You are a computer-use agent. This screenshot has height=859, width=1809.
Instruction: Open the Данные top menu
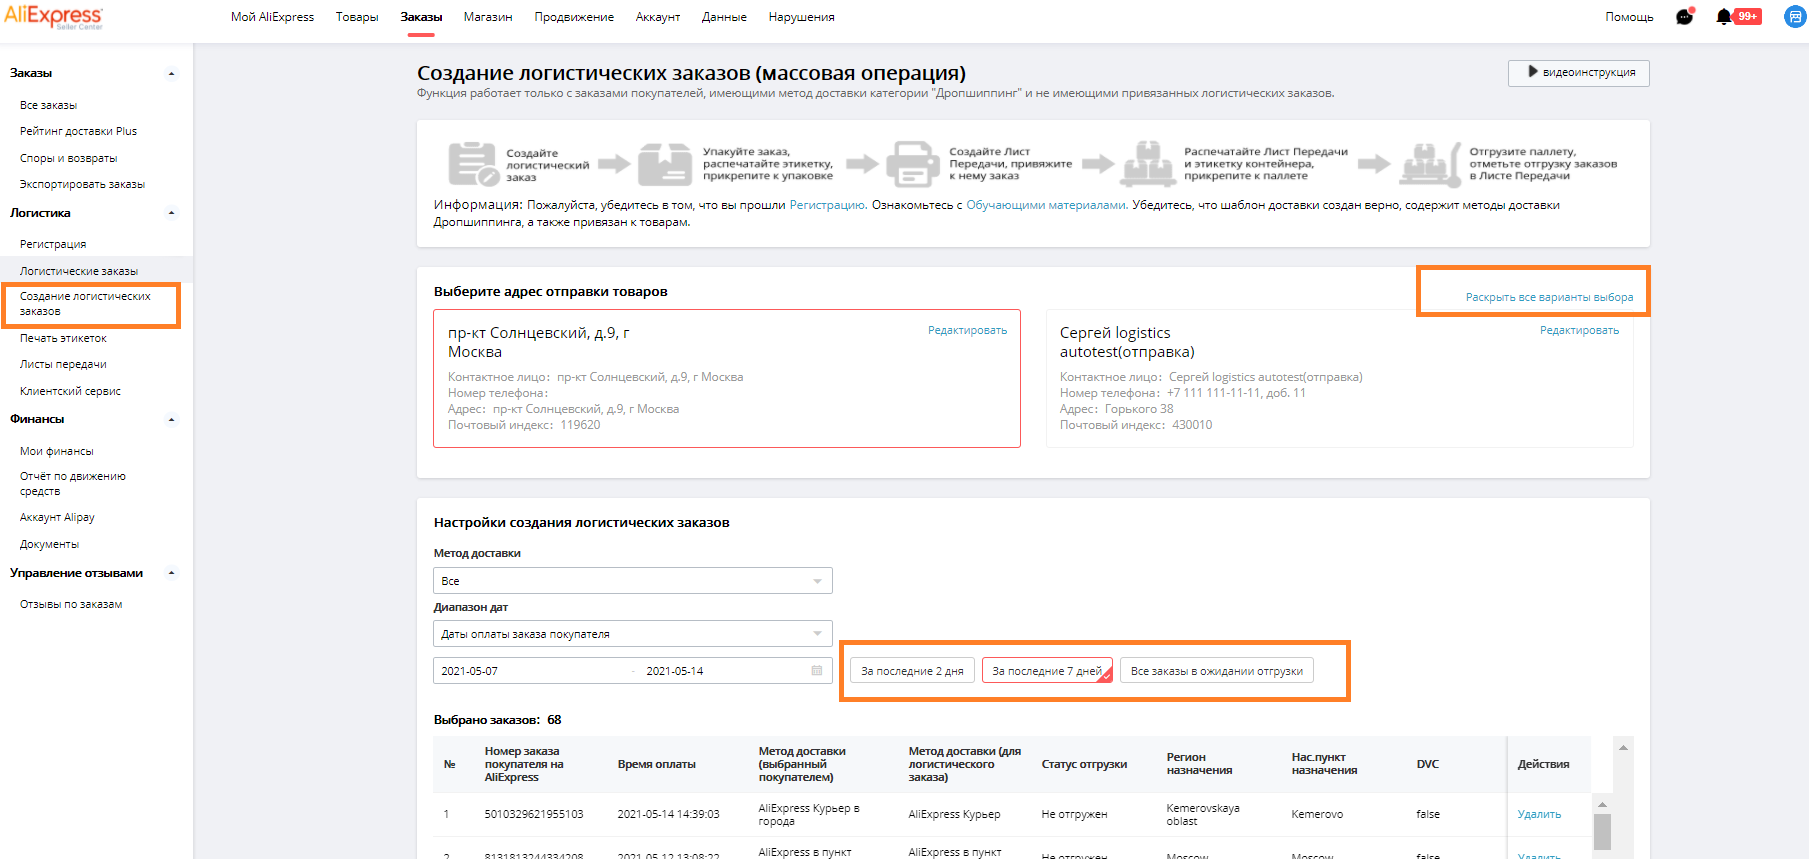724,17
